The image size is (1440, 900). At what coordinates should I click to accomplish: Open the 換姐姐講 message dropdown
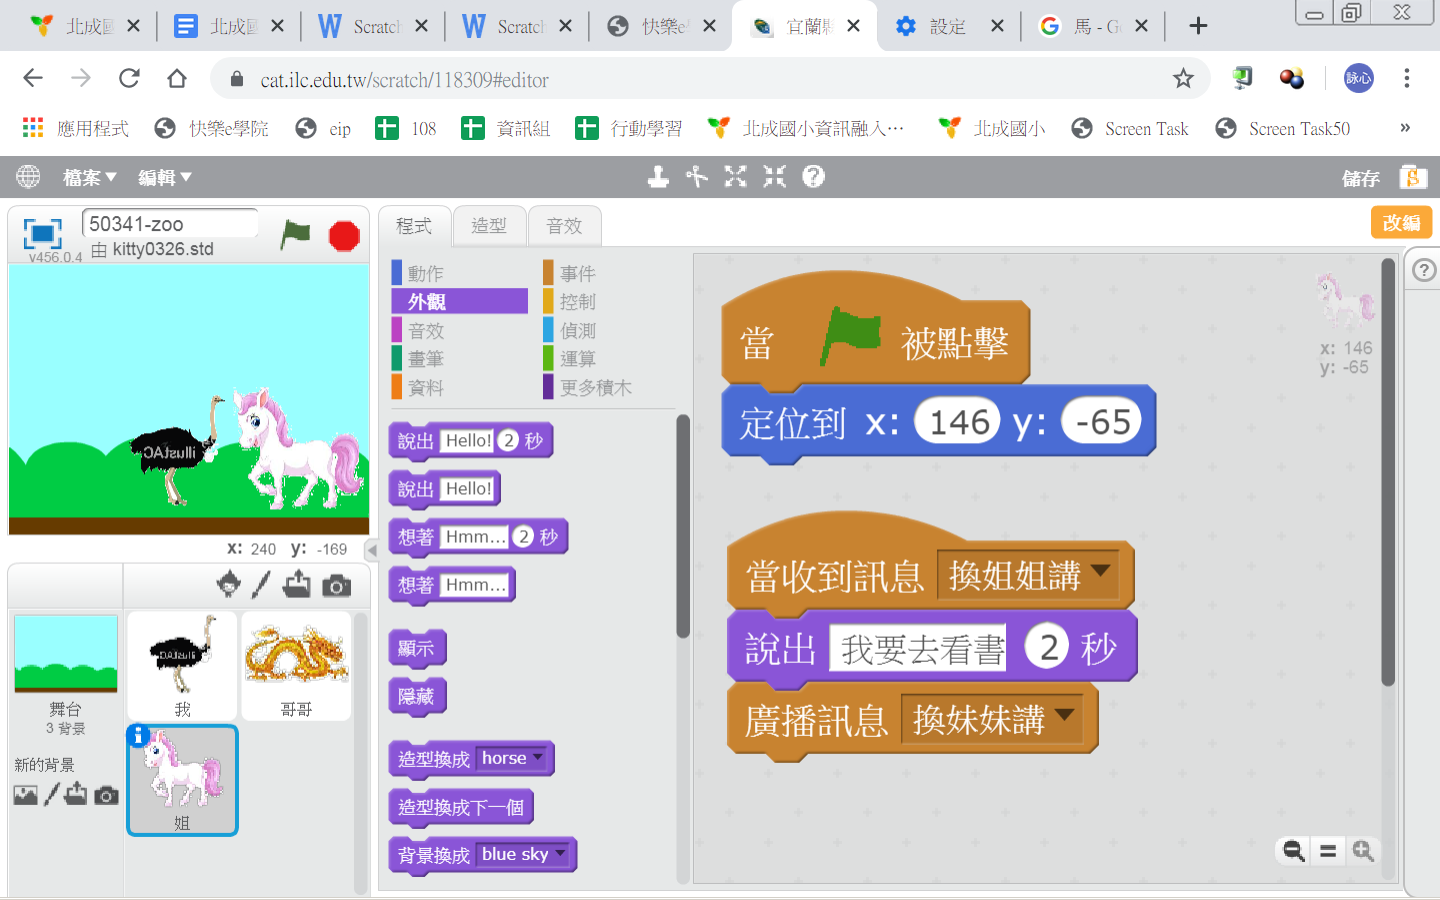pyautogui.click(x=1028, y=575)
